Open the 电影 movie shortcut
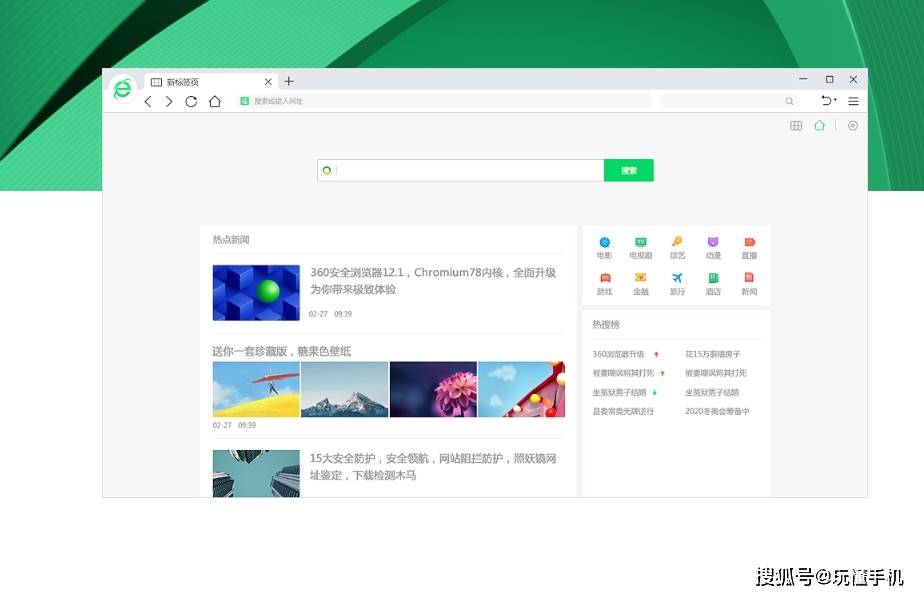 point(605,248)
